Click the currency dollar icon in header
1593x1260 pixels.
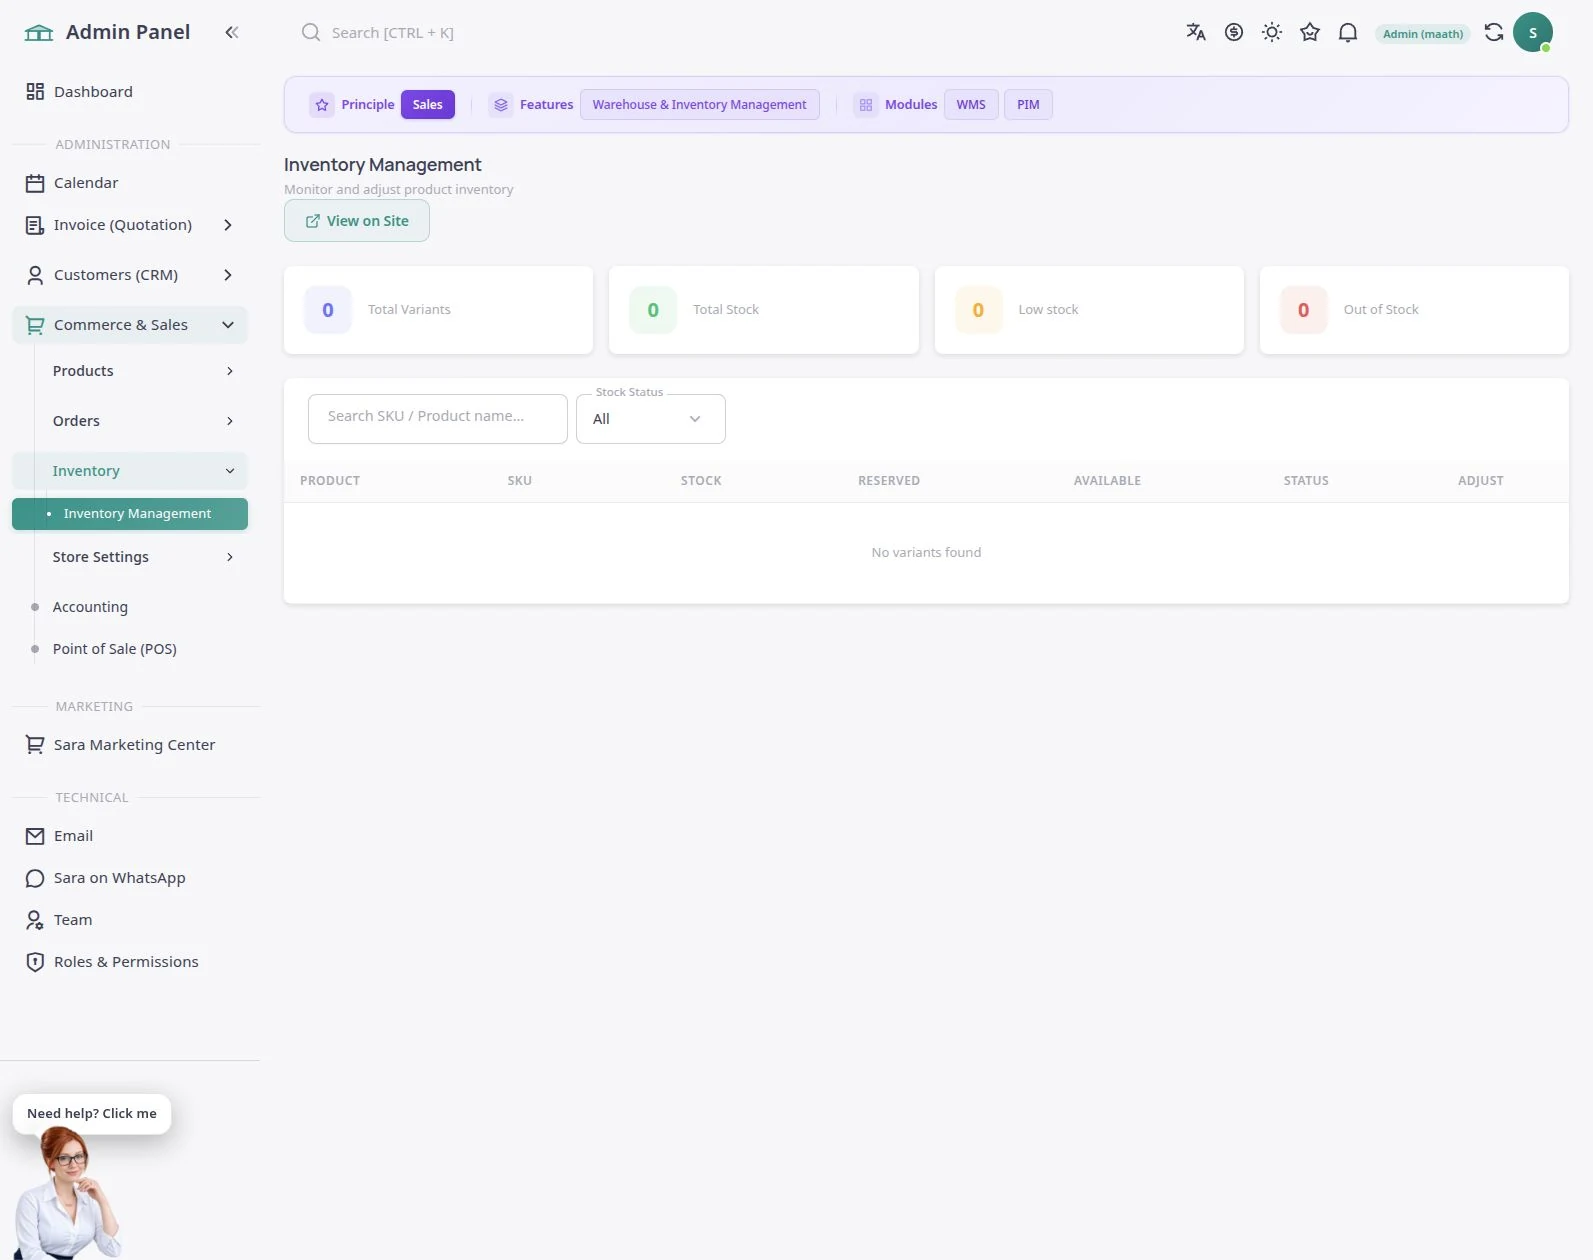[1234, 32]
